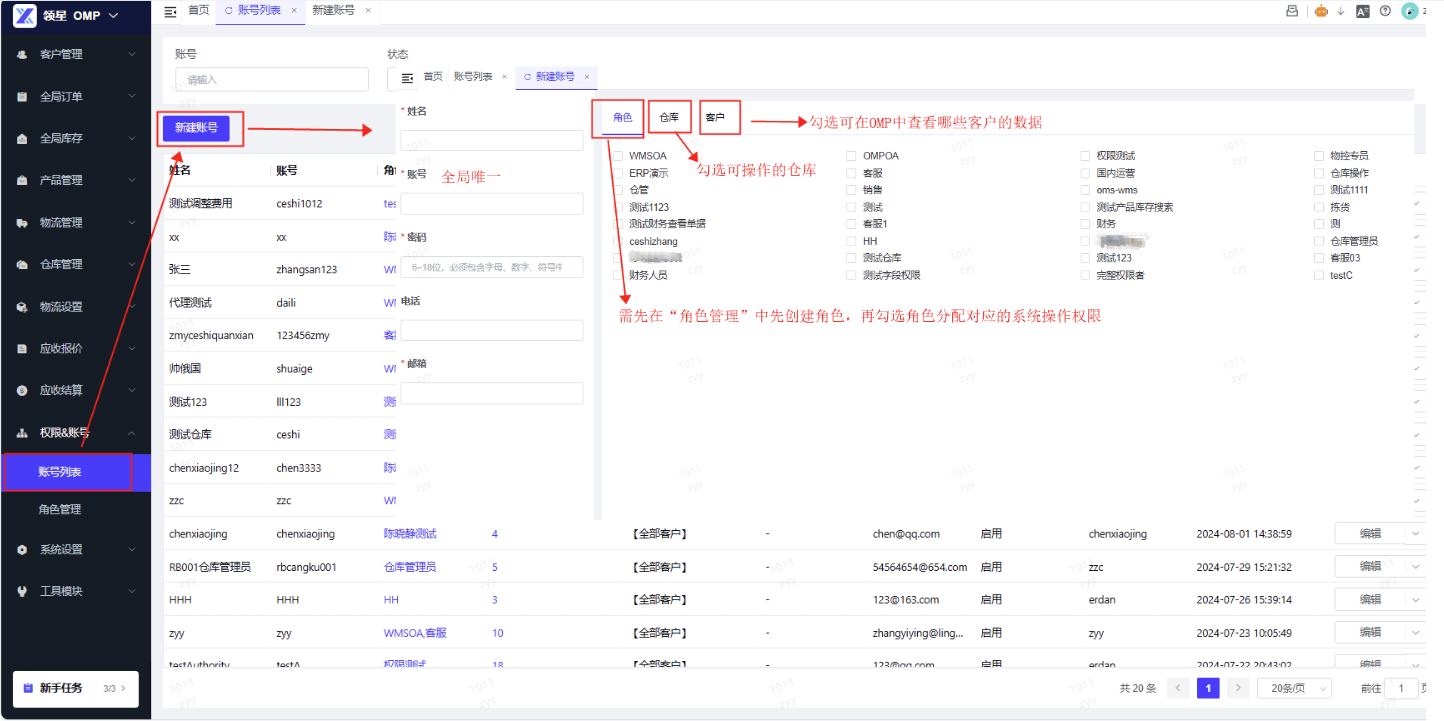
Task: Click the WMSOA,客服 role link in the zyy row
Action: point(415,633)
